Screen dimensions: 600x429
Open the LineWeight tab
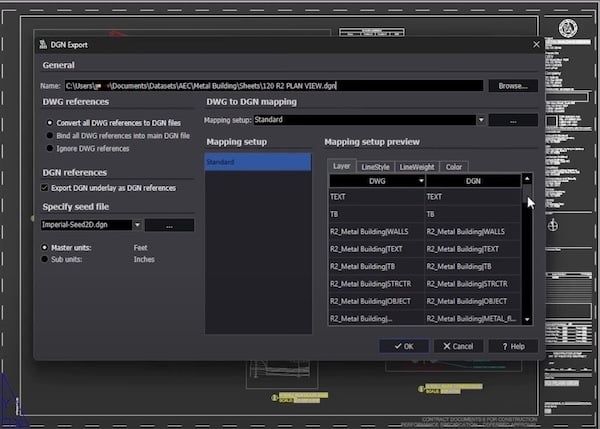[x=416, y=166]
